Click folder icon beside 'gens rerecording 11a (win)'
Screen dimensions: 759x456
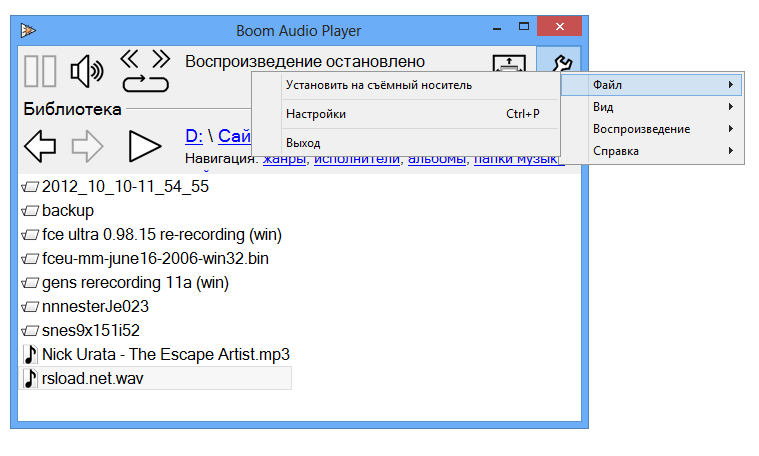[x=30, y=283]
